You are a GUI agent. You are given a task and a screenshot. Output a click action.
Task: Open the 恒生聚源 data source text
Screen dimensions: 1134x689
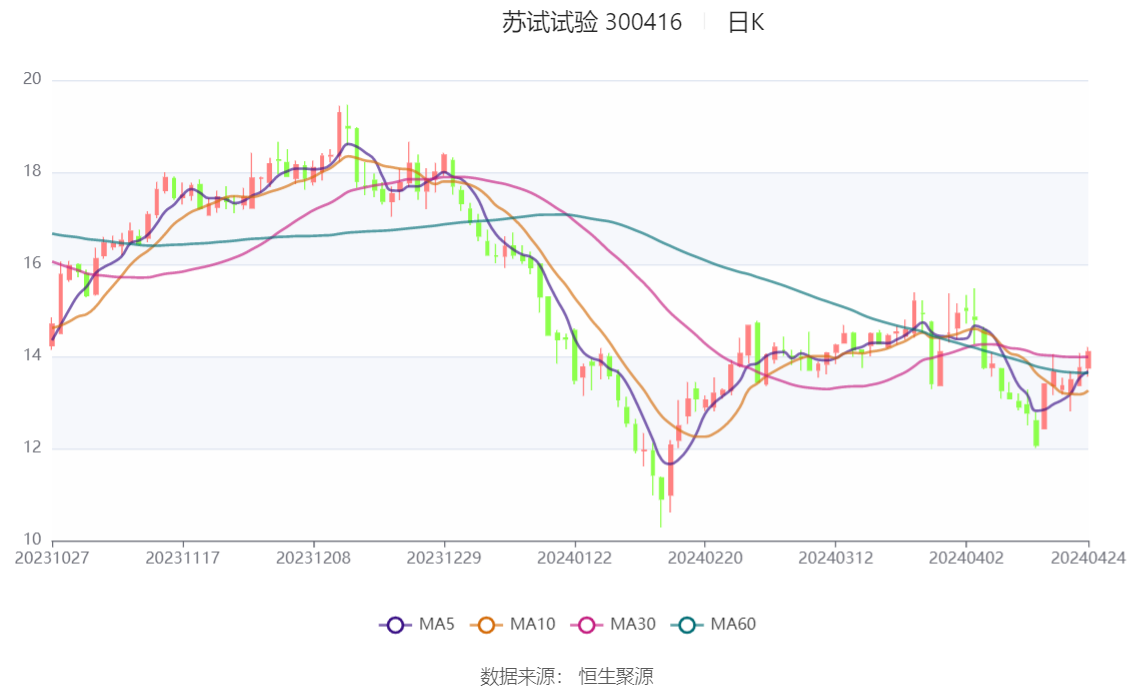pos(616,677)
